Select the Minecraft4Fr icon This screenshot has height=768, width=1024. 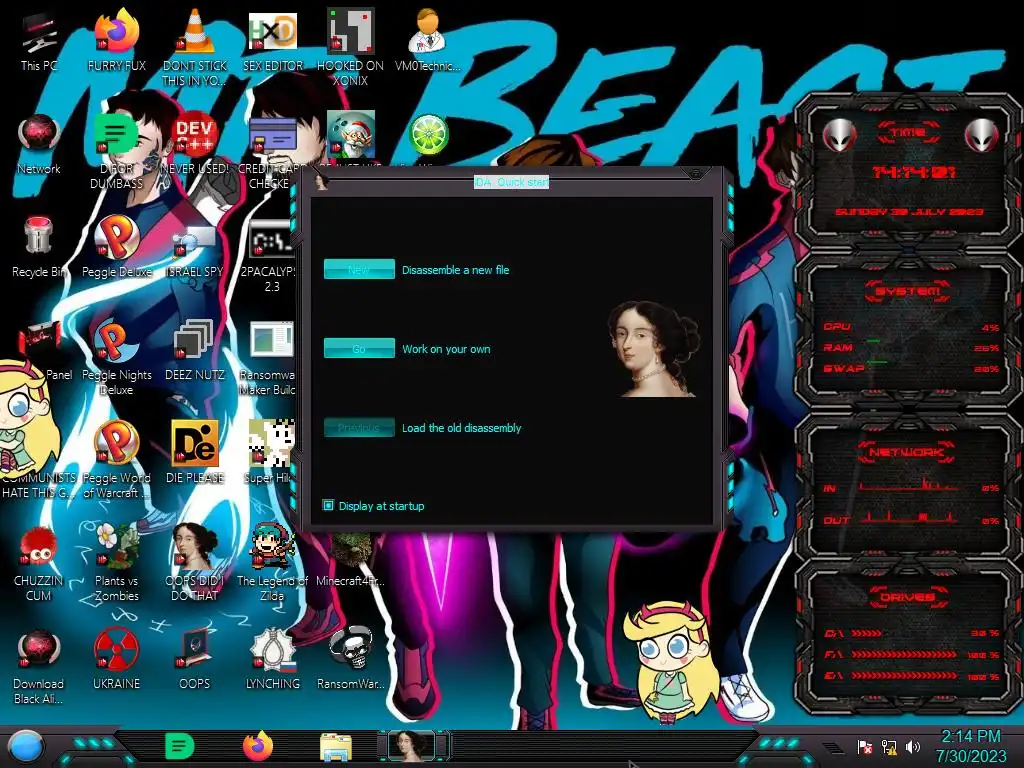tap(350, 560)
